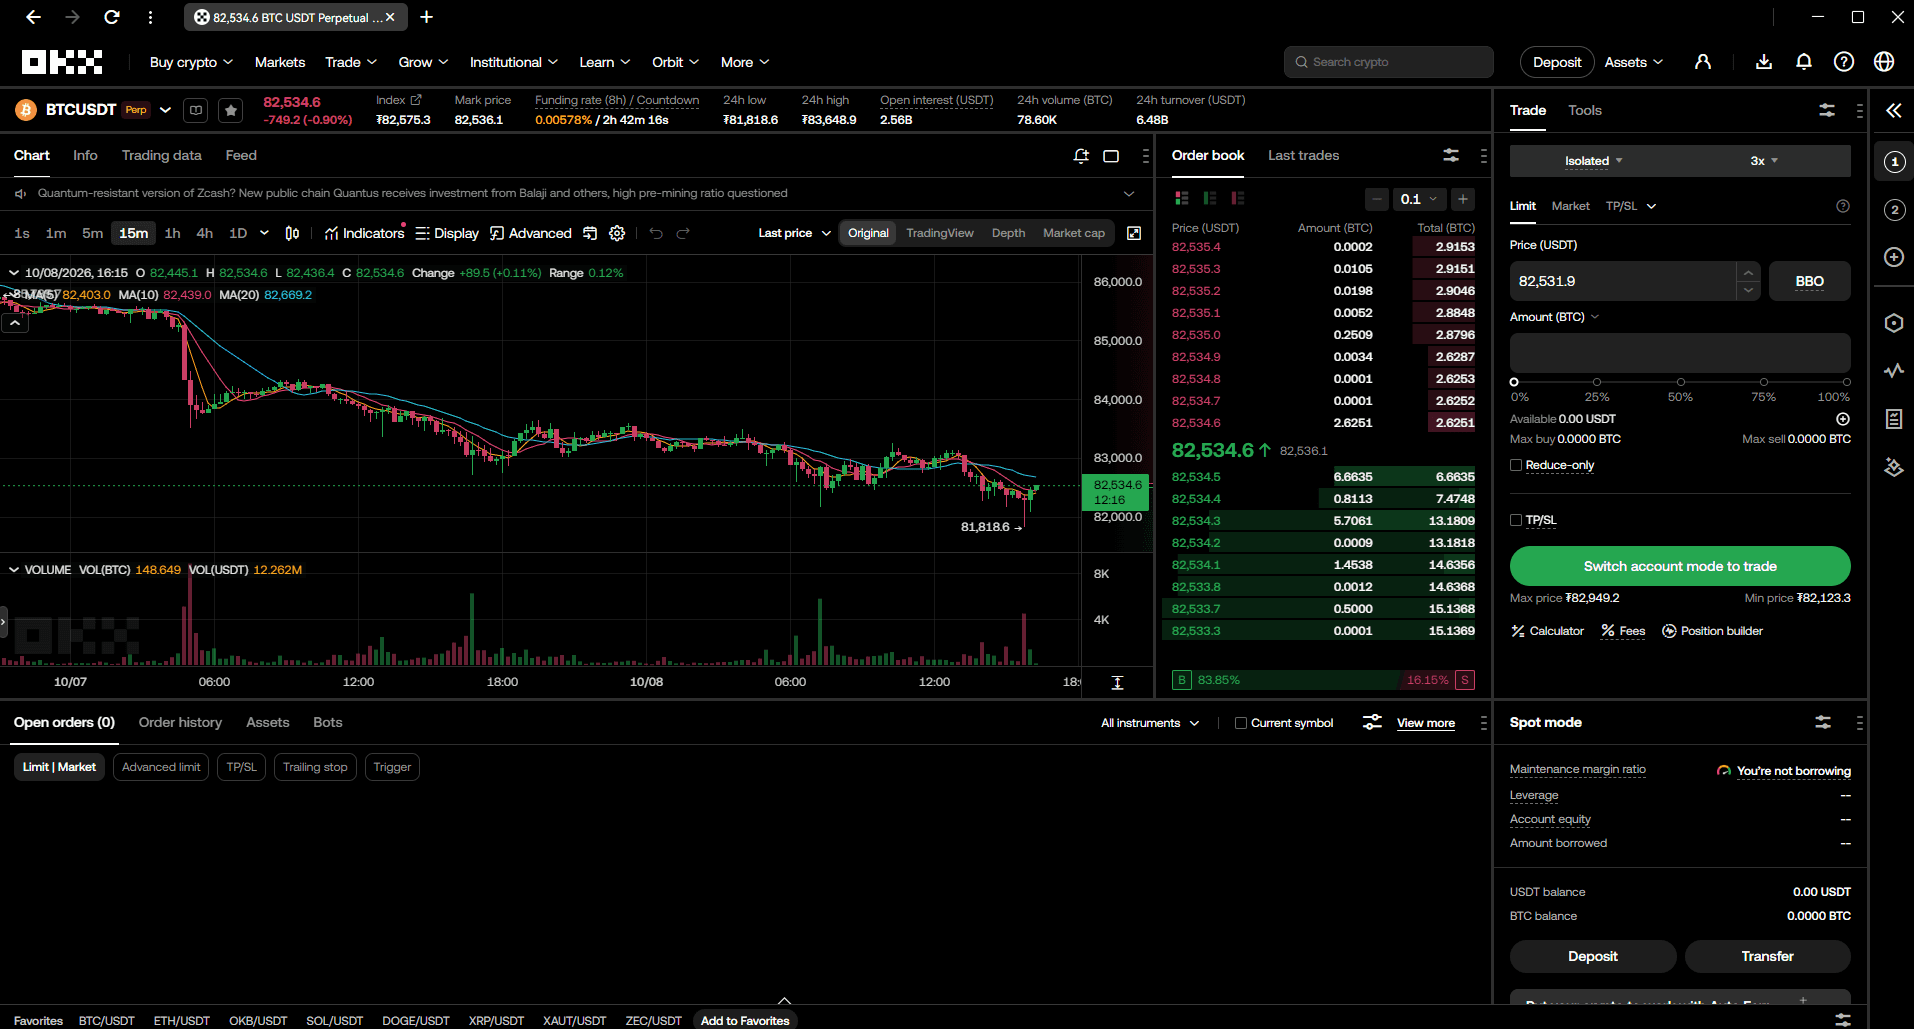1914x1029 pixels.
Task: Open Calculator tool
Action: coord(1547,631)
